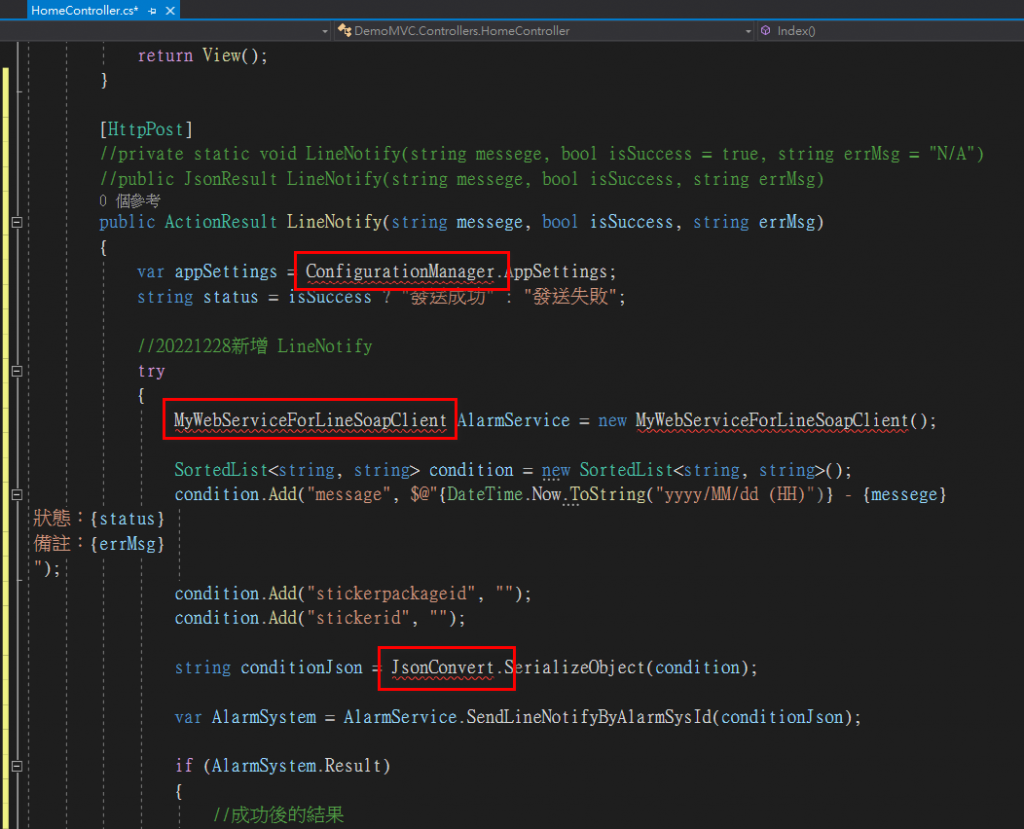Open the "0 個參考" references CodeLens
Viewport: 1024px width, 829px height.
point(129,200)
